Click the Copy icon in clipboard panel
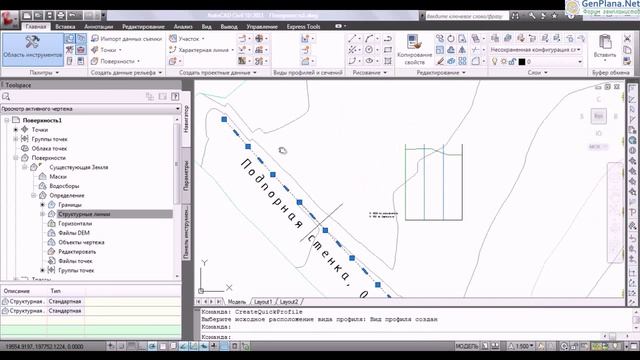This screenshot has height=360, width=640. pos(627,50)
